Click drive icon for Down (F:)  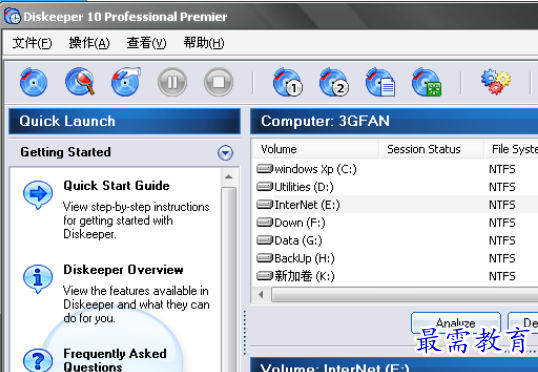[265, 222]
